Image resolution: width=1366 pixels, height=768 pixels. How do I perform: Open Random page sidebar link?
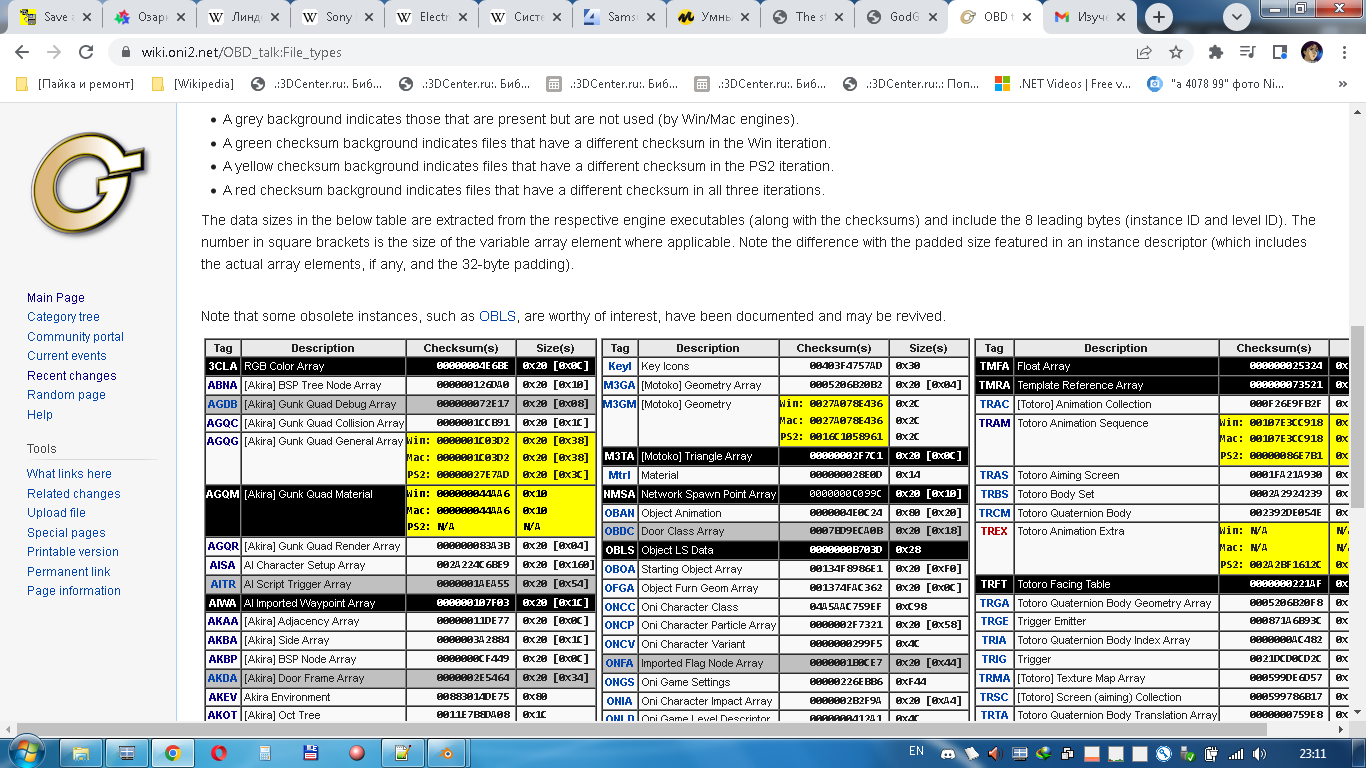[x=66, y=395]
